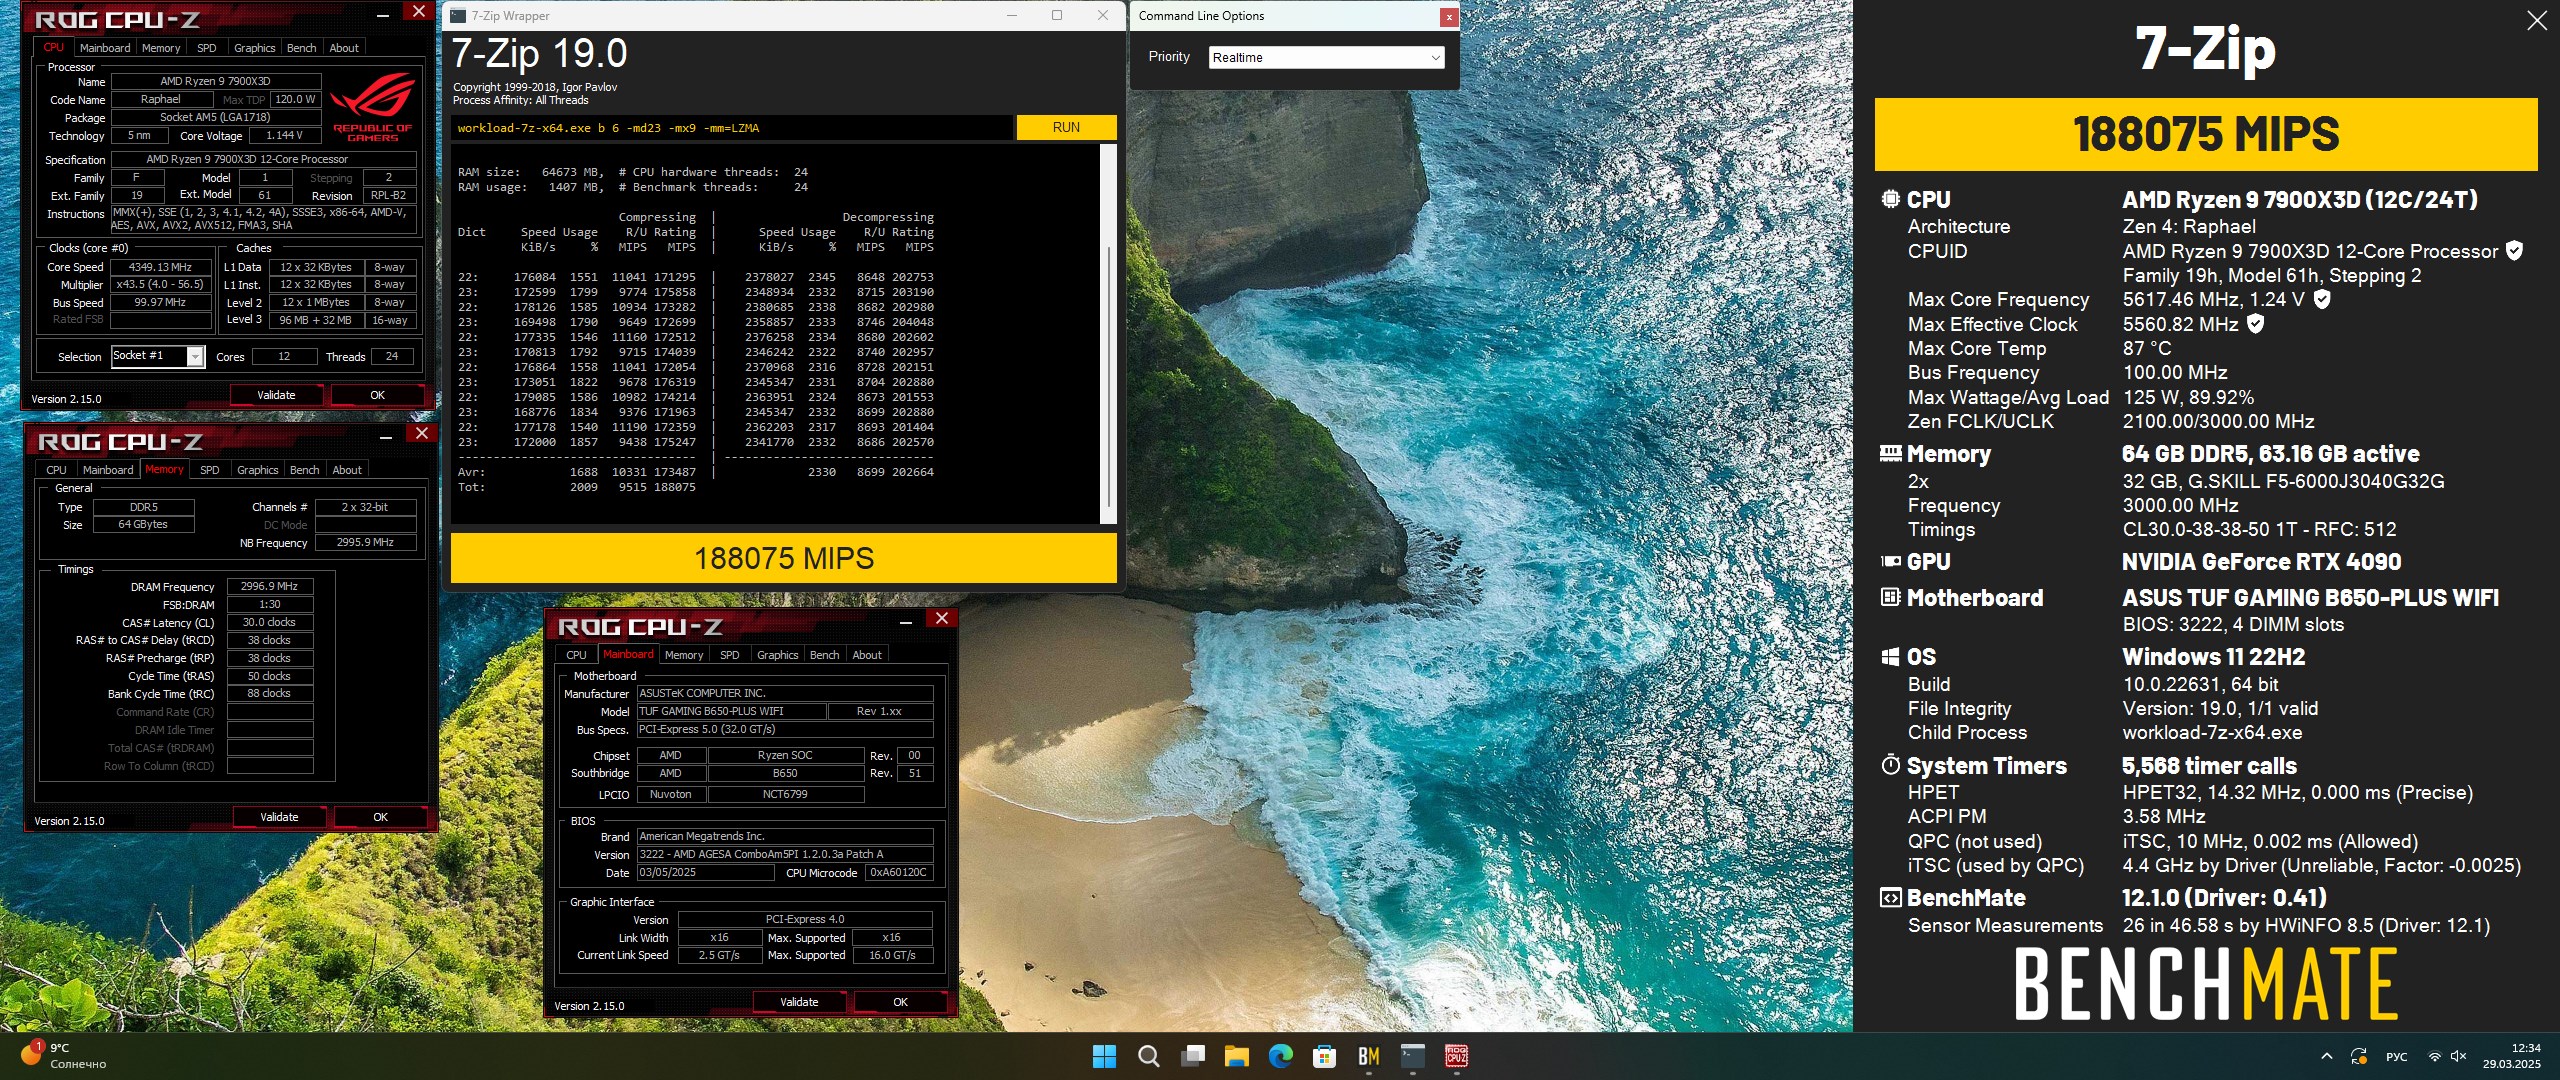
Task: Switch input language from РУС
Action: (x=2396, y=1056)
